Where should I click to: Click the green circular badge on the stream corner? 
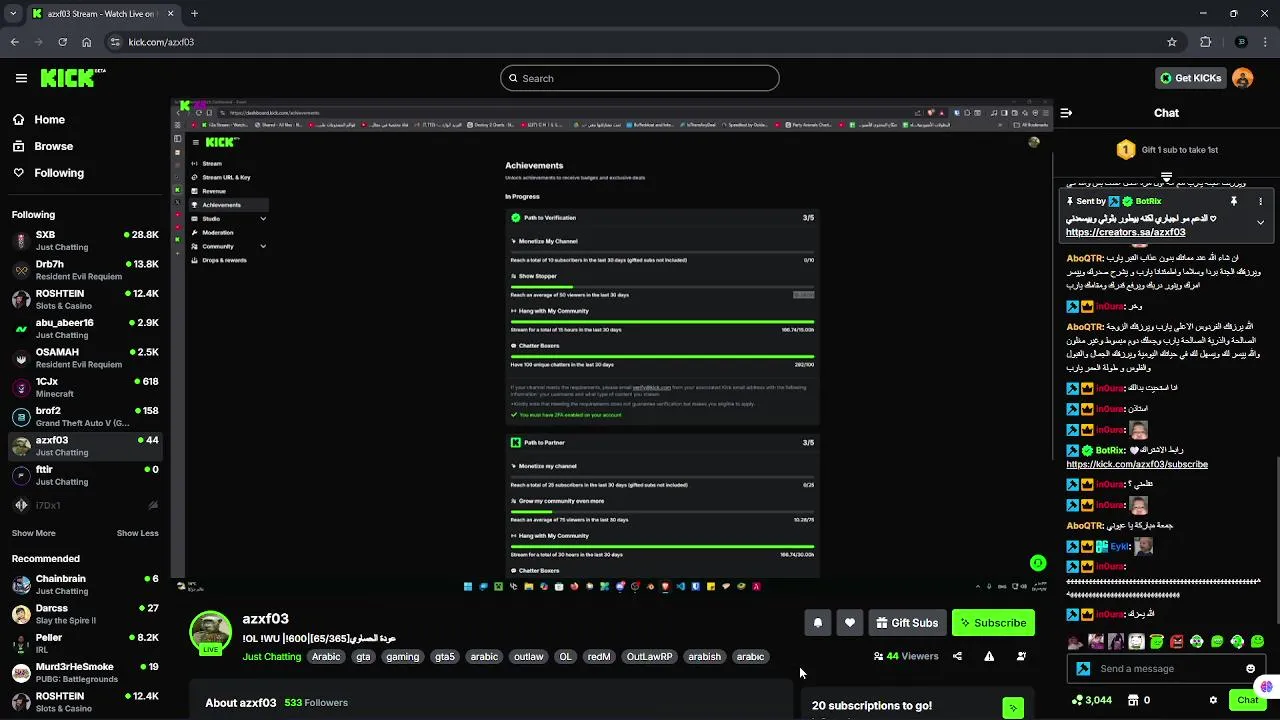point(1038,563)
